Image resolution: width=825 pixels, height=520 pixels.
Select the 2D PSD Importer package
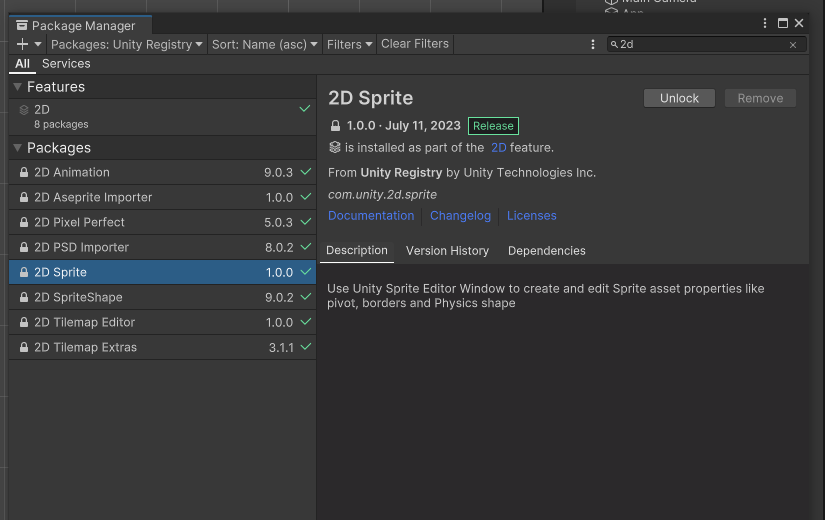[x=163, y=247]
